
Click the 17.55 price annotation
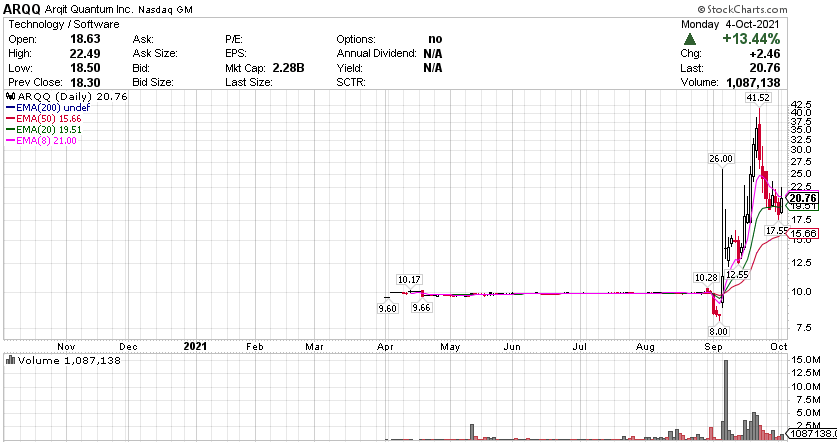pos(777,230)
